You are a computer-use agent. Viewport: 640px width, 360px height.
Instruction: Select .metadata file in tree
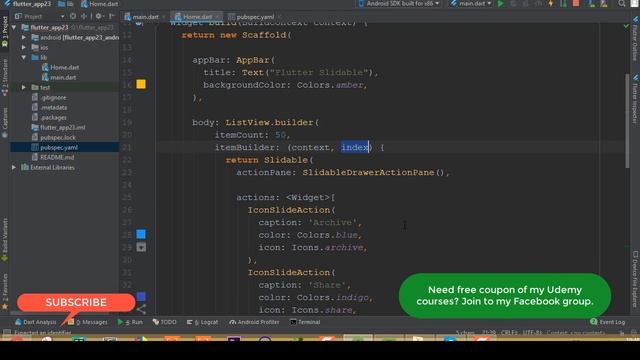coord(49,107)
